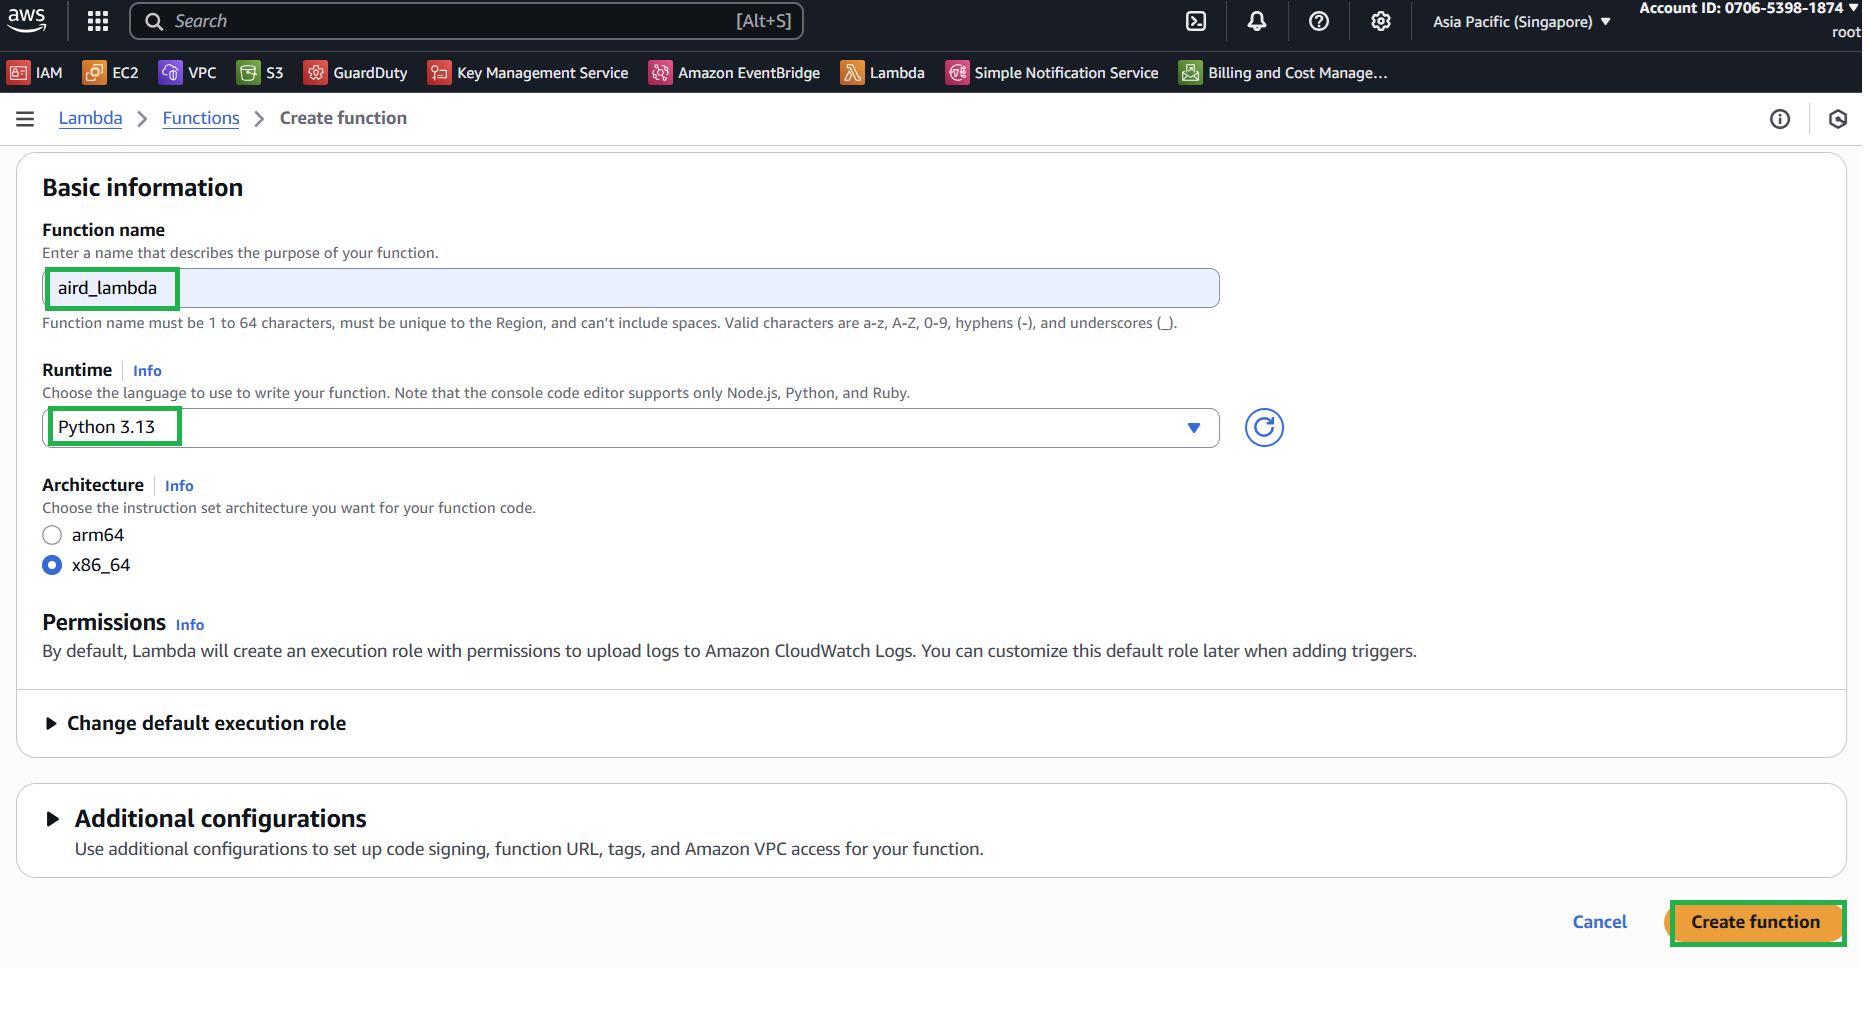This screenshot has height=1020, width=1867.
Task: Open Key Management Service shortcut
Action: [528, 73]
